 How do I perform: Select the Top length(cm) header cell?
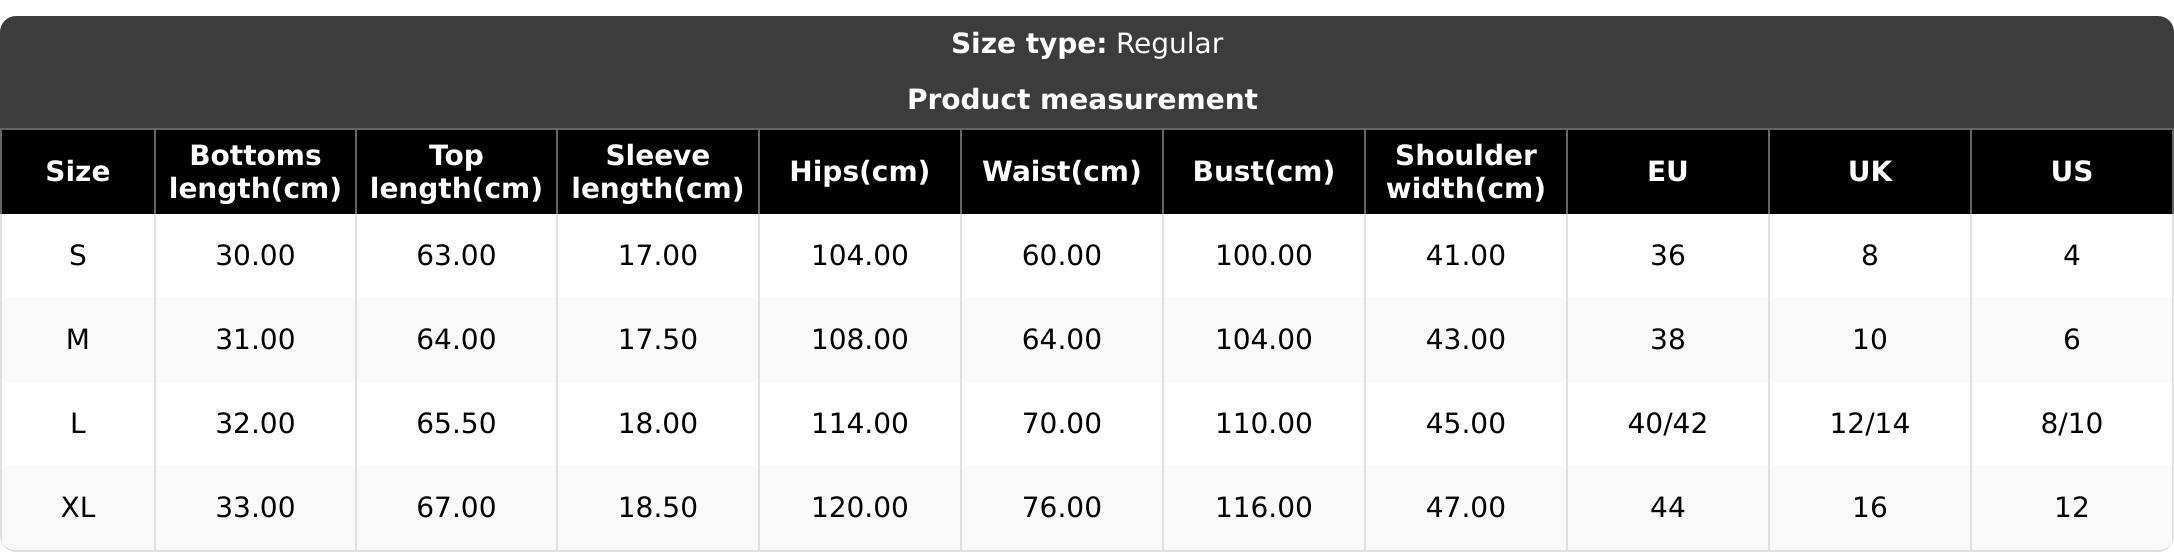pyautogui.click(x=456, y=172)
